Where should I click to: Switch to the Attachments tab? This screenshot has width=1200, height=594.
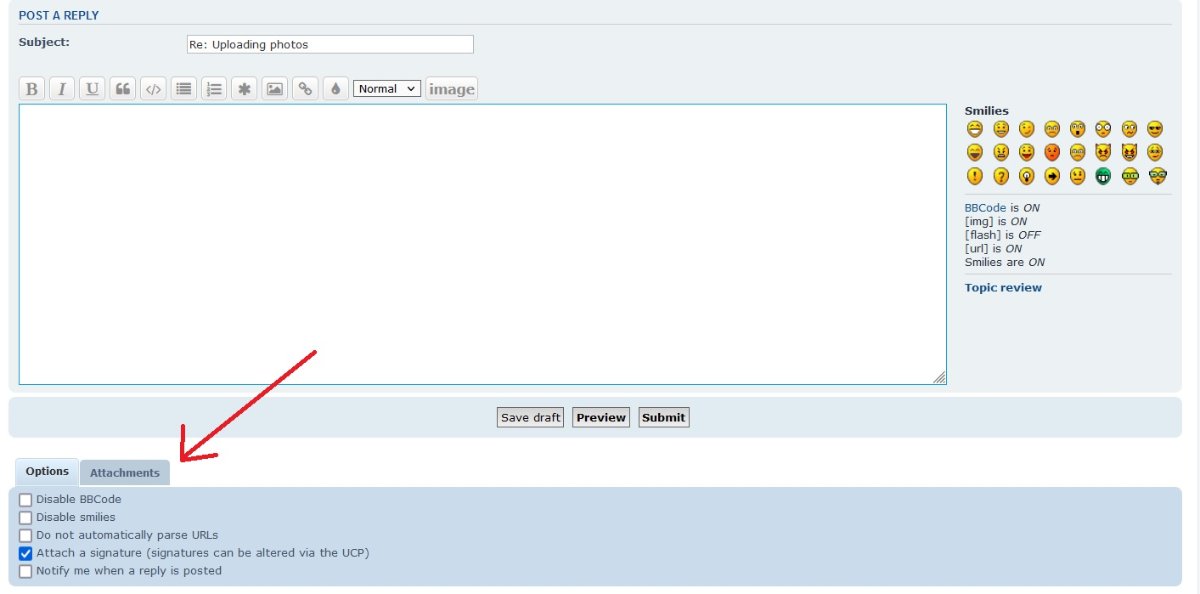(125, 473)
